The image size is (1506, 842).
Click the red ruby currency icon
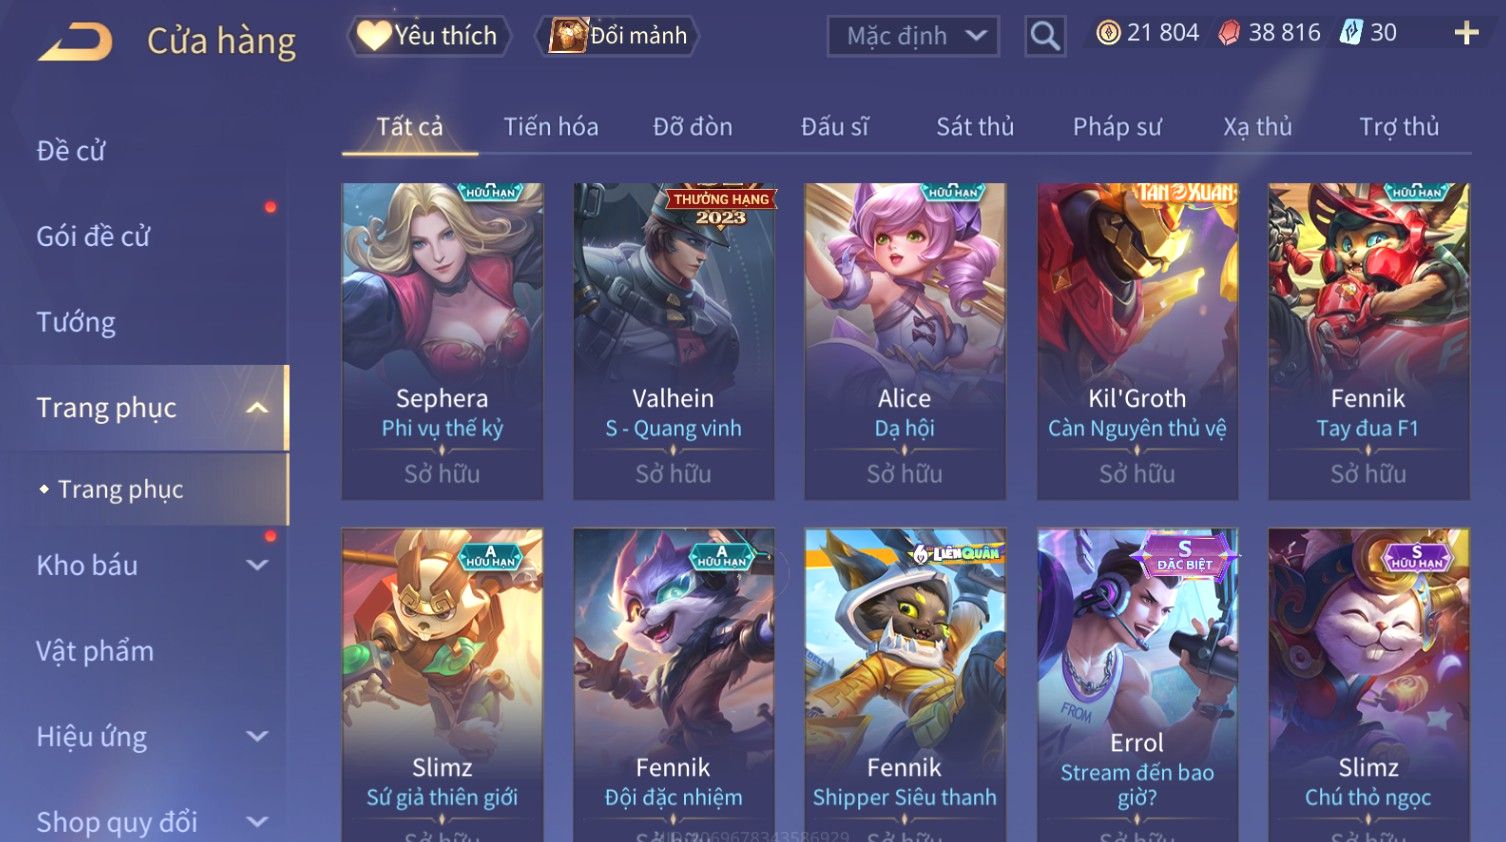(1229, 33)
